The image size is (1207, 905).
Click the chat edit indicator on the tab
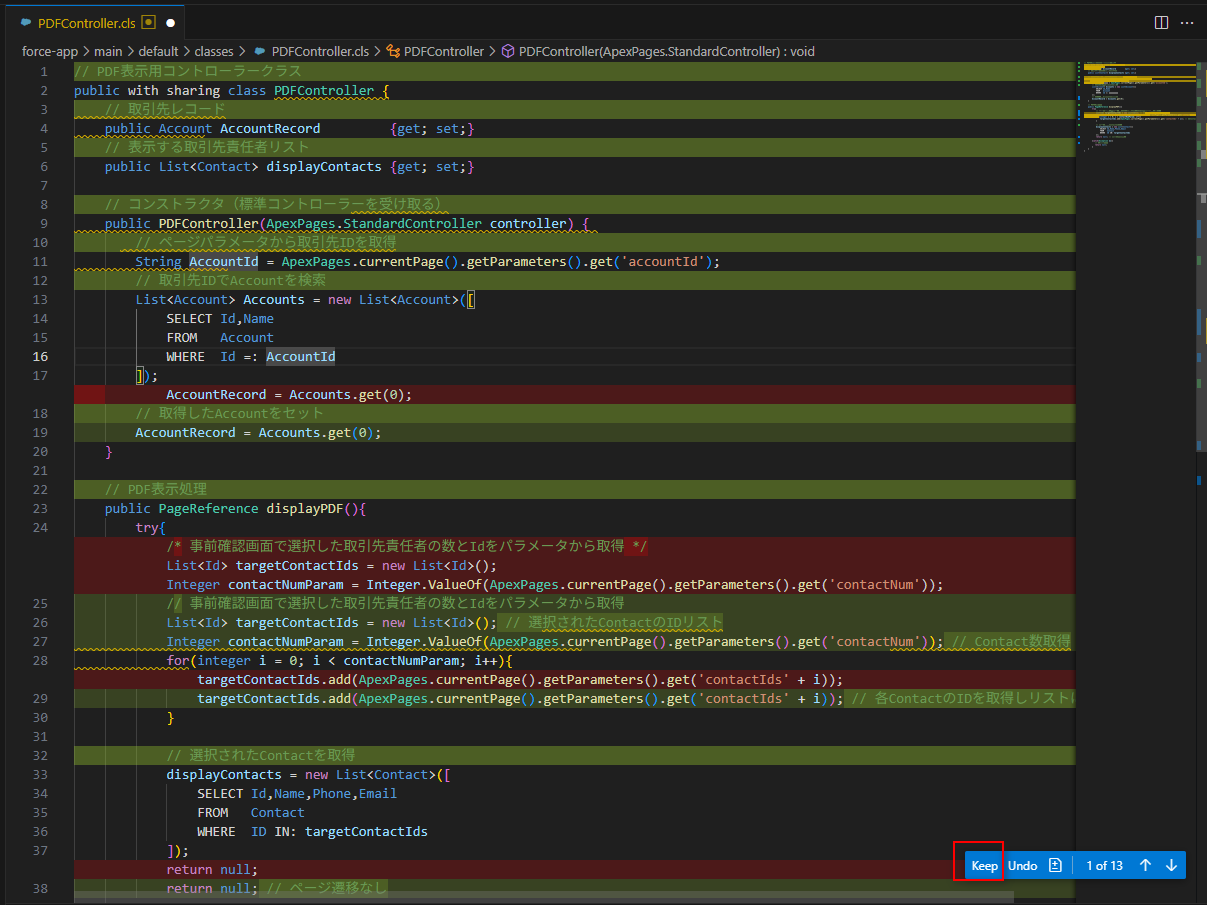[149, 22]
